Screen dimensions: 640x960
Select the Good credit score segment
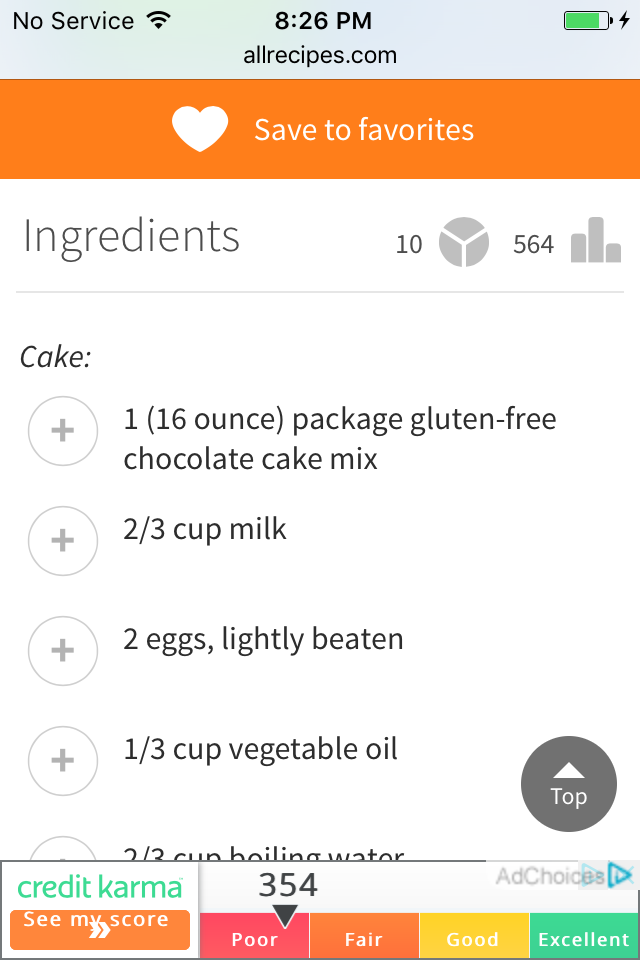pyautogui.click(x=473, y=939)
